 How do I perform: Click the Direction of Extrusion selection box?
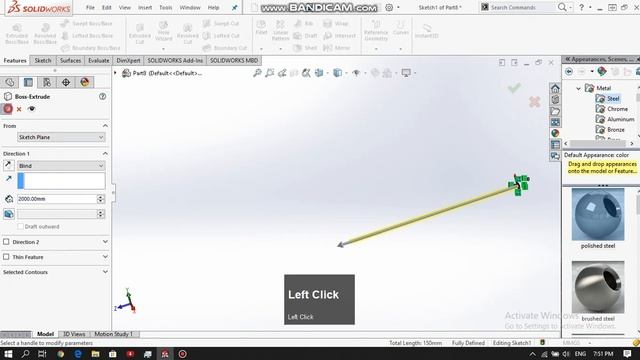[61, 180]
